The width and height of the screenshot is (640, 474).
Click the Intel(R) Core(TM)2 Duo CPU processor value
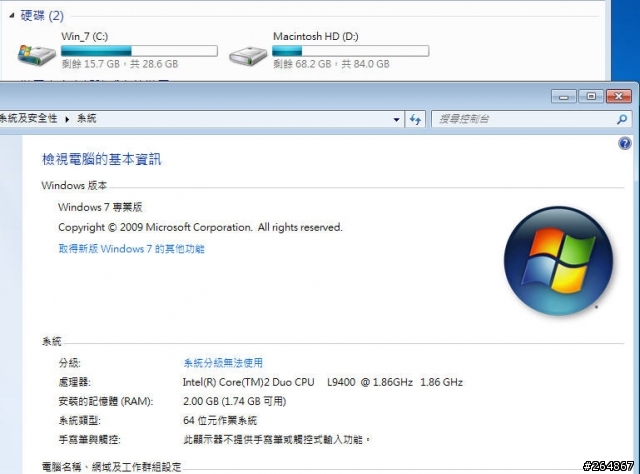pyautogui.click(x=322, y=382)
